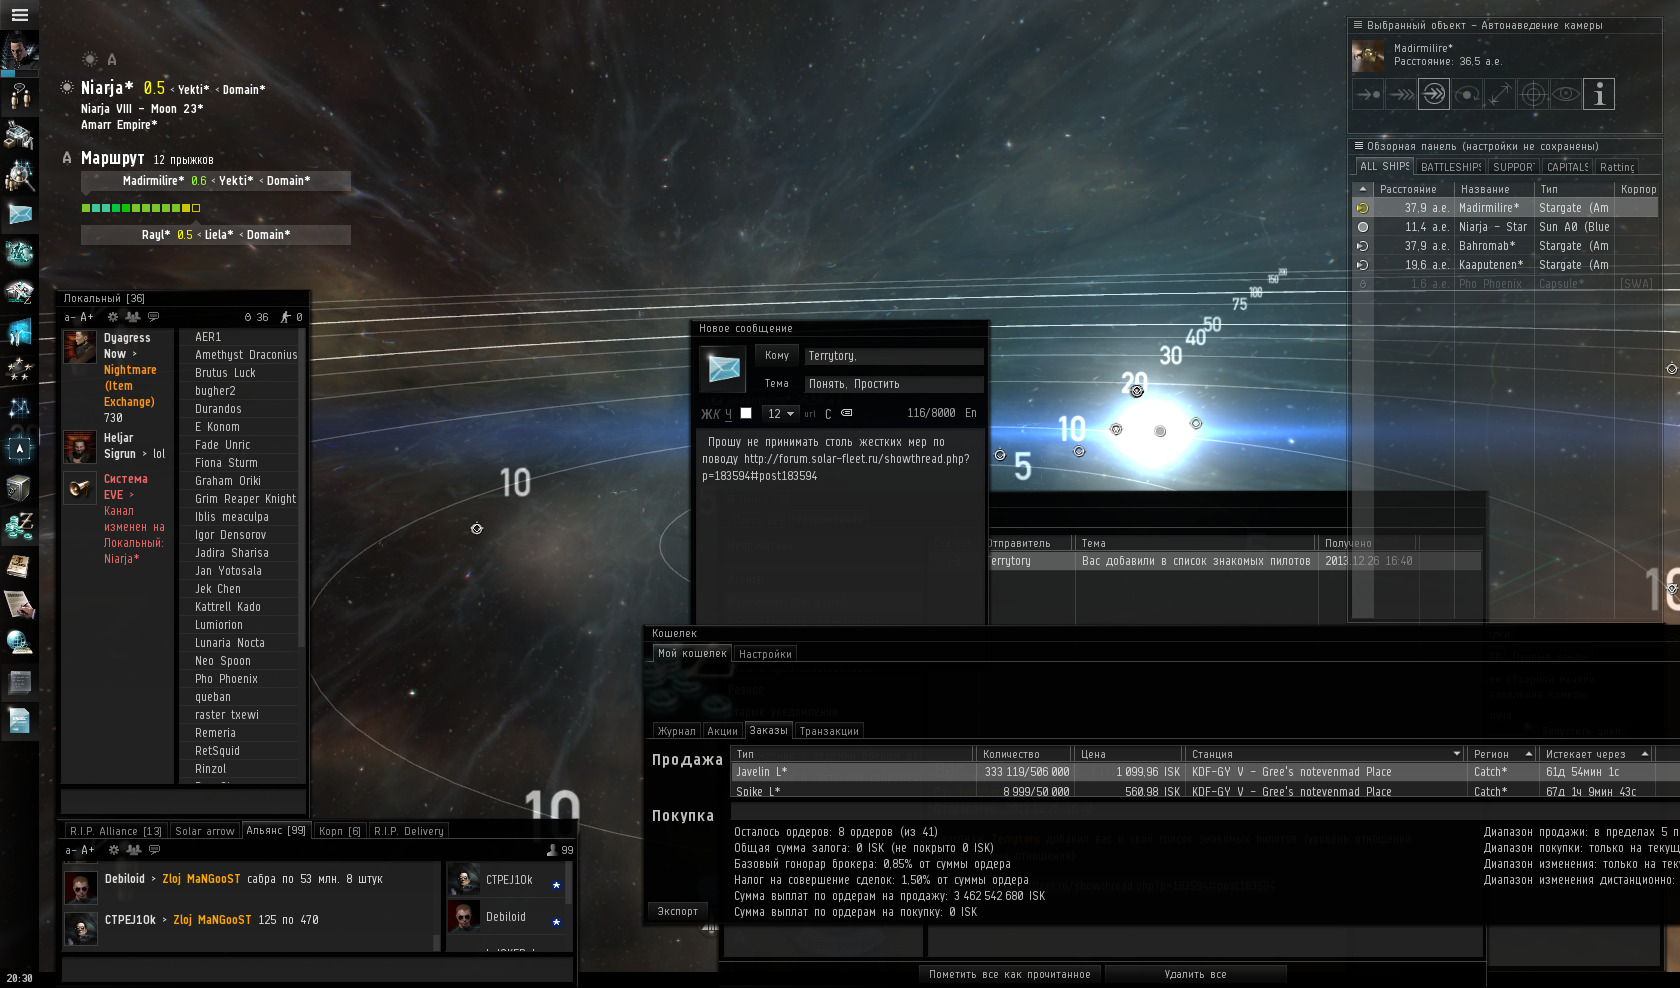
Task: Open Настройки tab in Кошелек window
Action: (765, 654)
